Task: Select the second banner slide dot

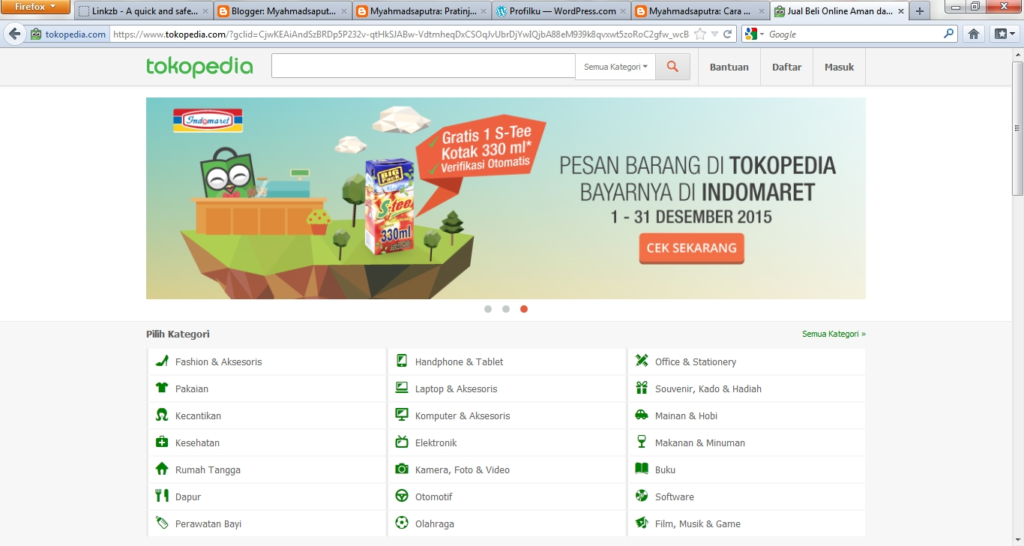Action: 505,309
